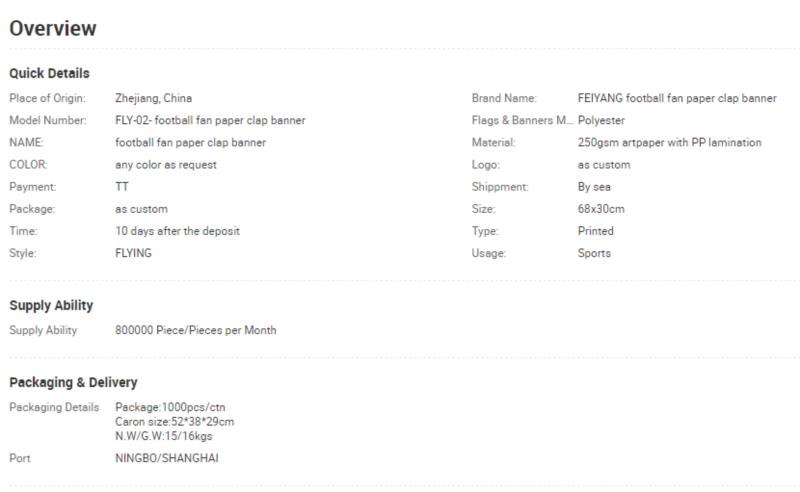This screenshot has width=800, height=492.
Task: Click the By sea shipment value
Action: coord(594,187)
